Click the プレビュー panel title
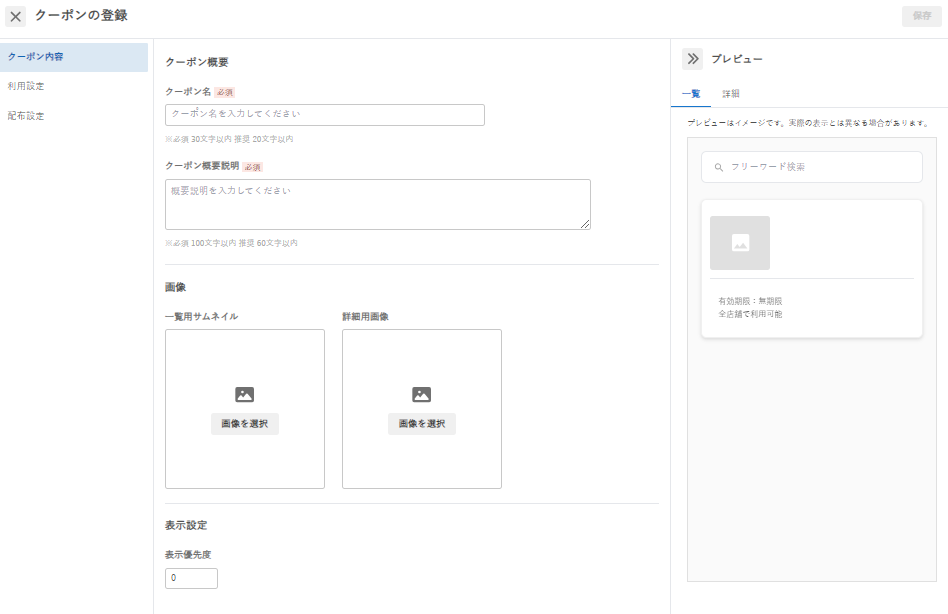The image size is (948, 614). [736, 59]
